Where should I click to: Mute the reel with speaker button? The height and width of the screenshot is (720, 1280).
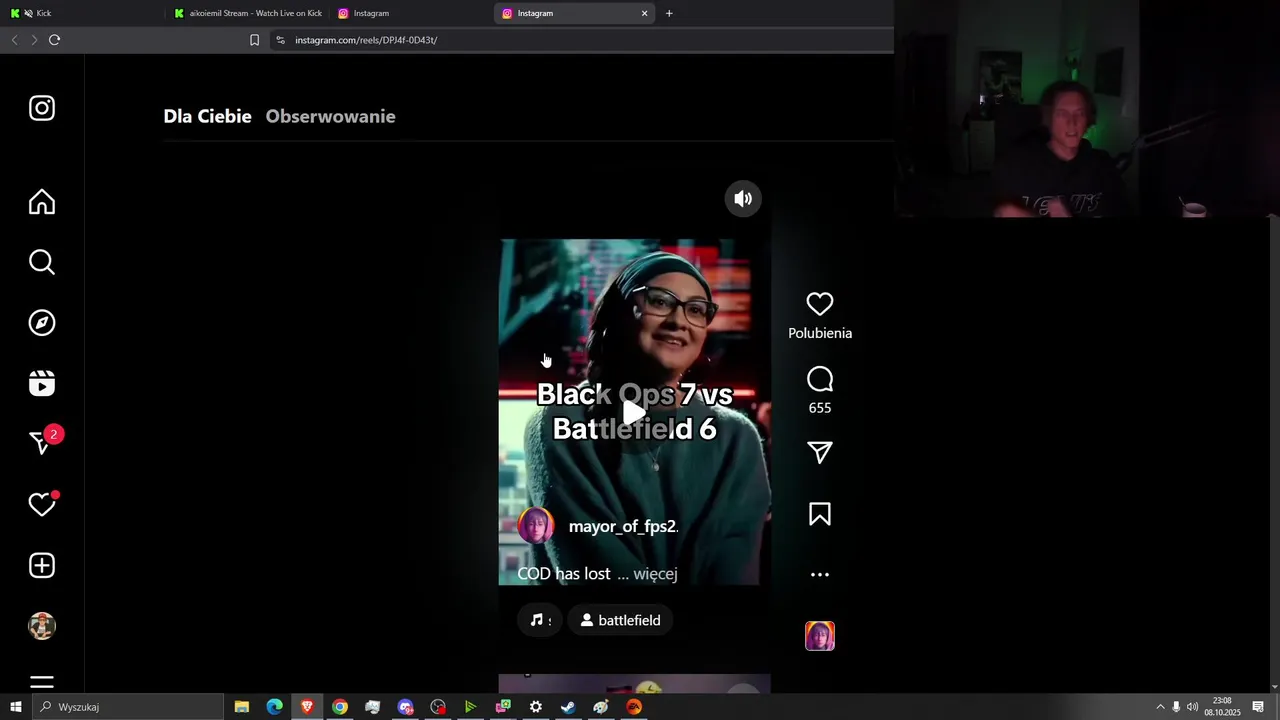(x=743, y=199)
